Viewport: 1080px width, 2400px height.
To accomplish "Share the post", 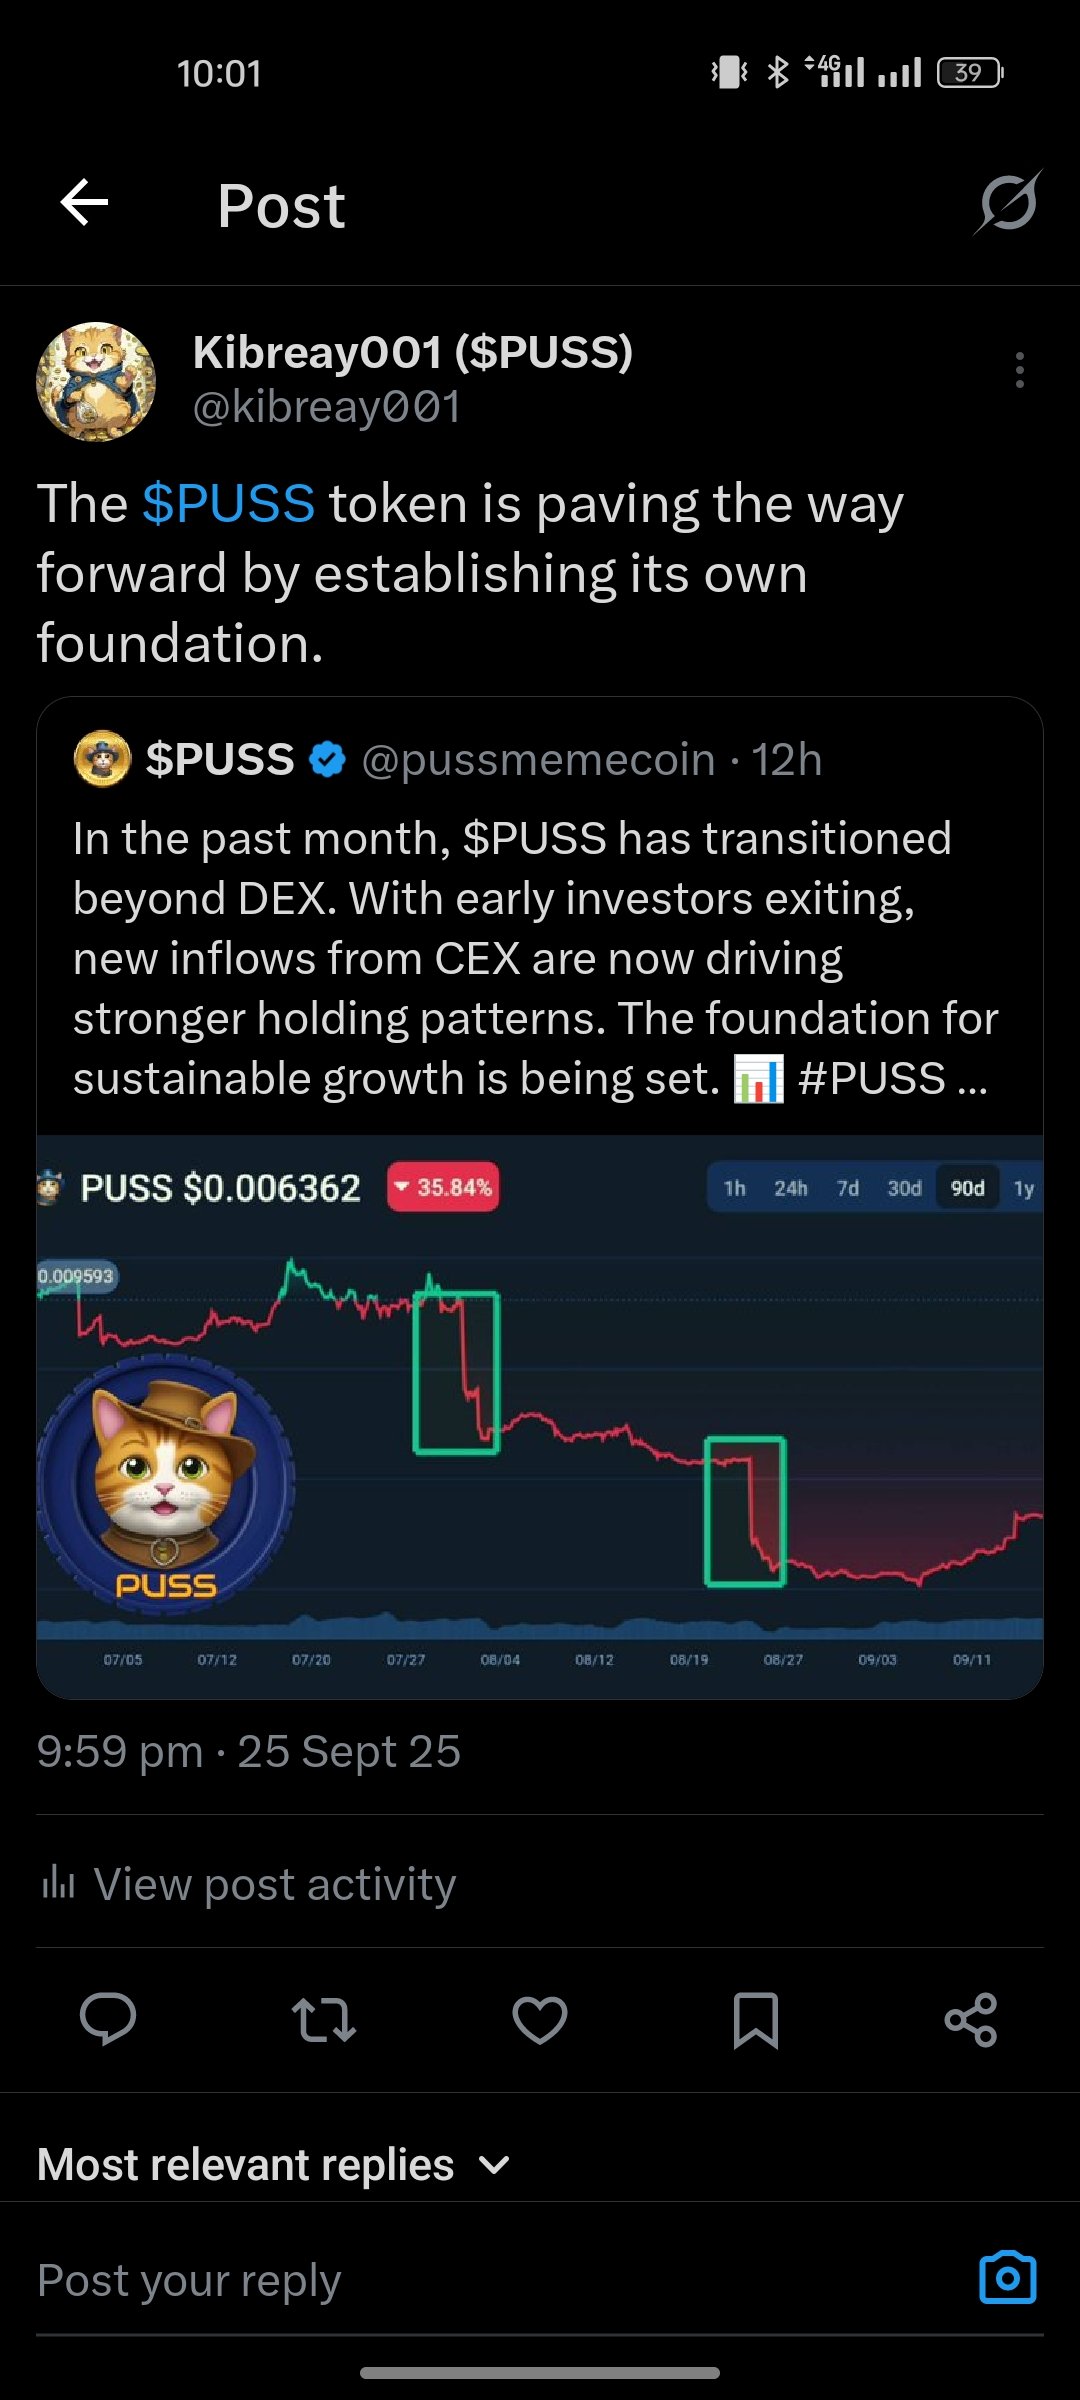I will click(971, 2019).
